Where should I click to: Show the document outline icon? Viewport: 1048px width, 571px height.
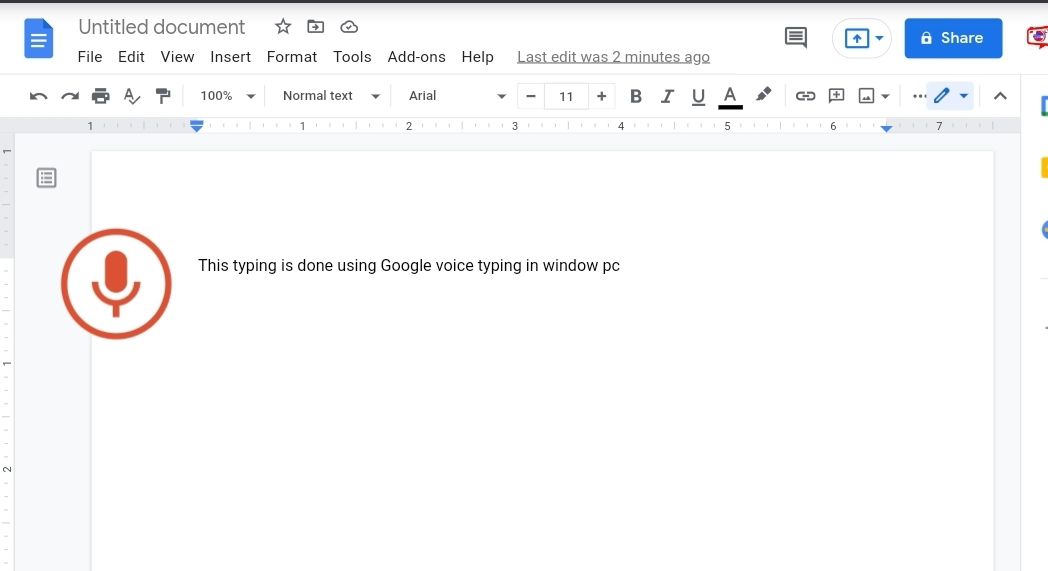[46, 178]
